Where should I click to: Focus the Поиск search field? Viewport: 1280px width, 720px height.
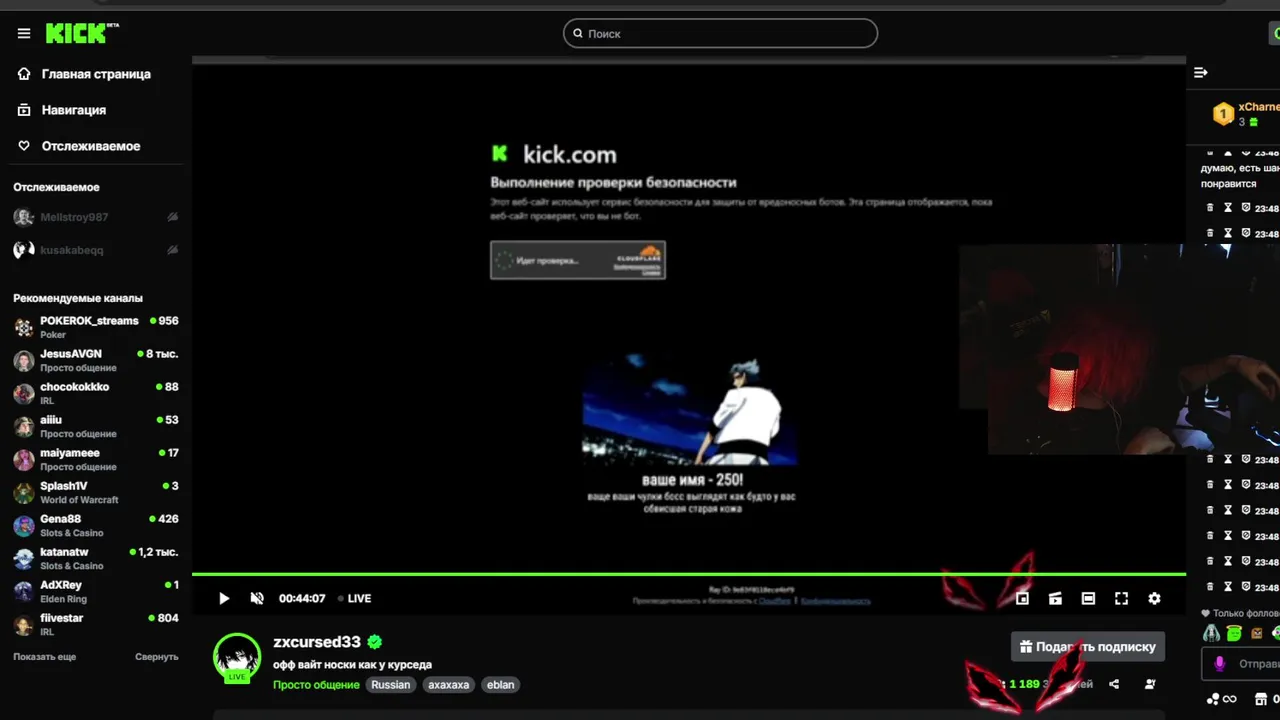coord(720,33)
